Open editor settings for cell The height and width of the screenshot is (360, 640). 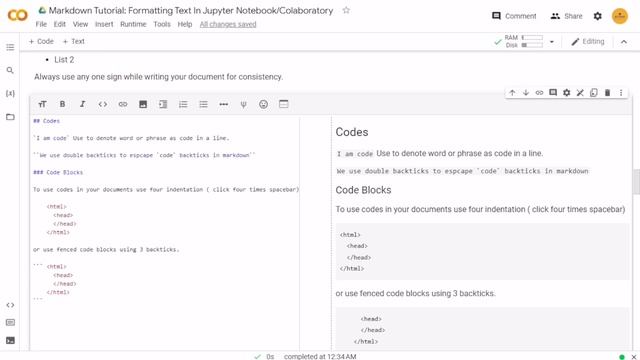tap(567, 93)
